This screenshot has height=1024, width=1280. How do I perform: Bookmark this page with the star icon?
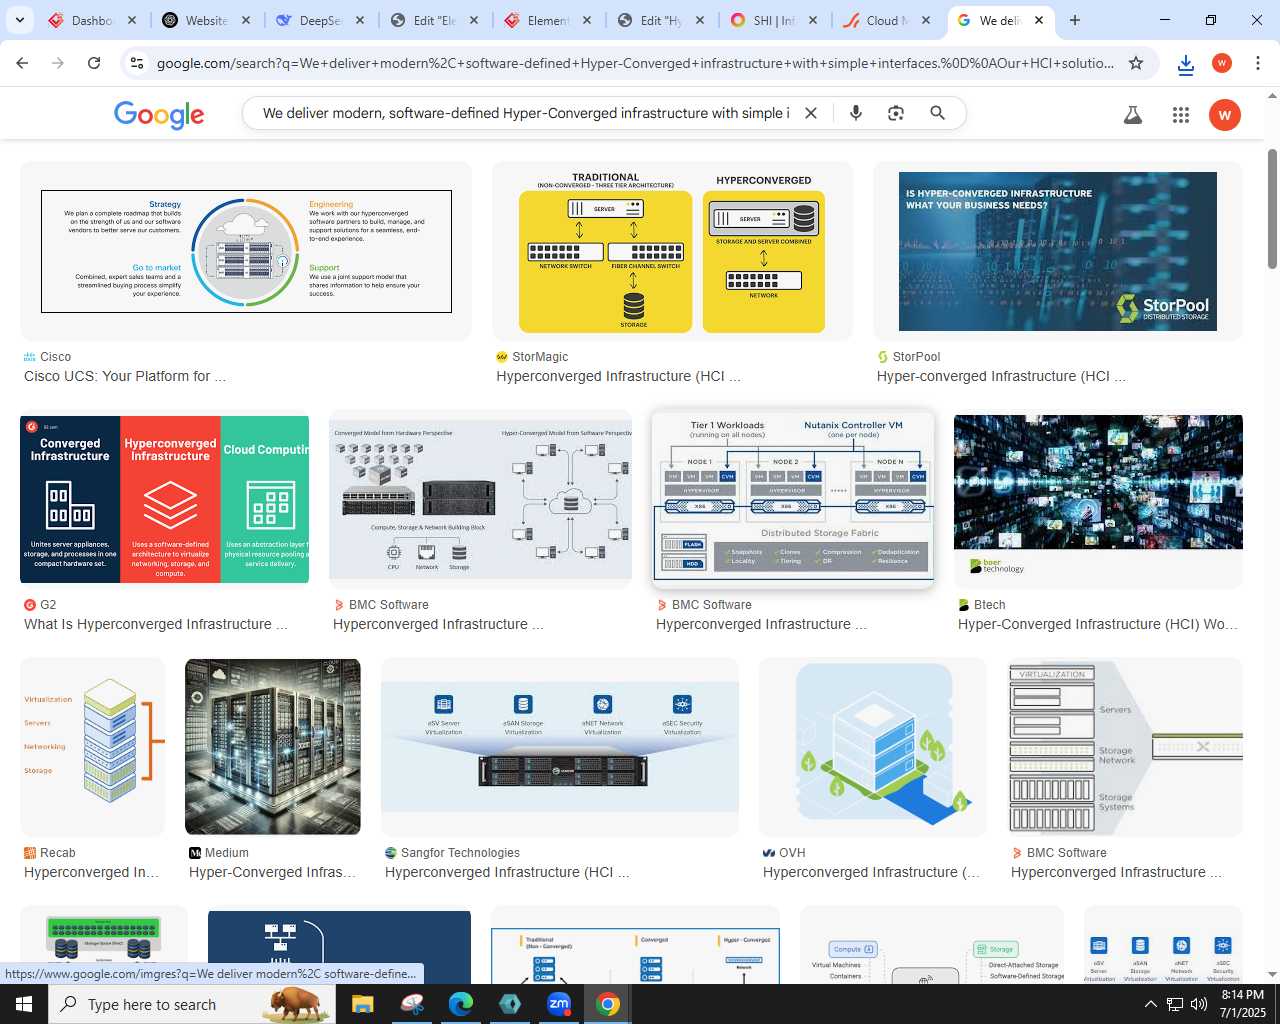pos(1136,63)
